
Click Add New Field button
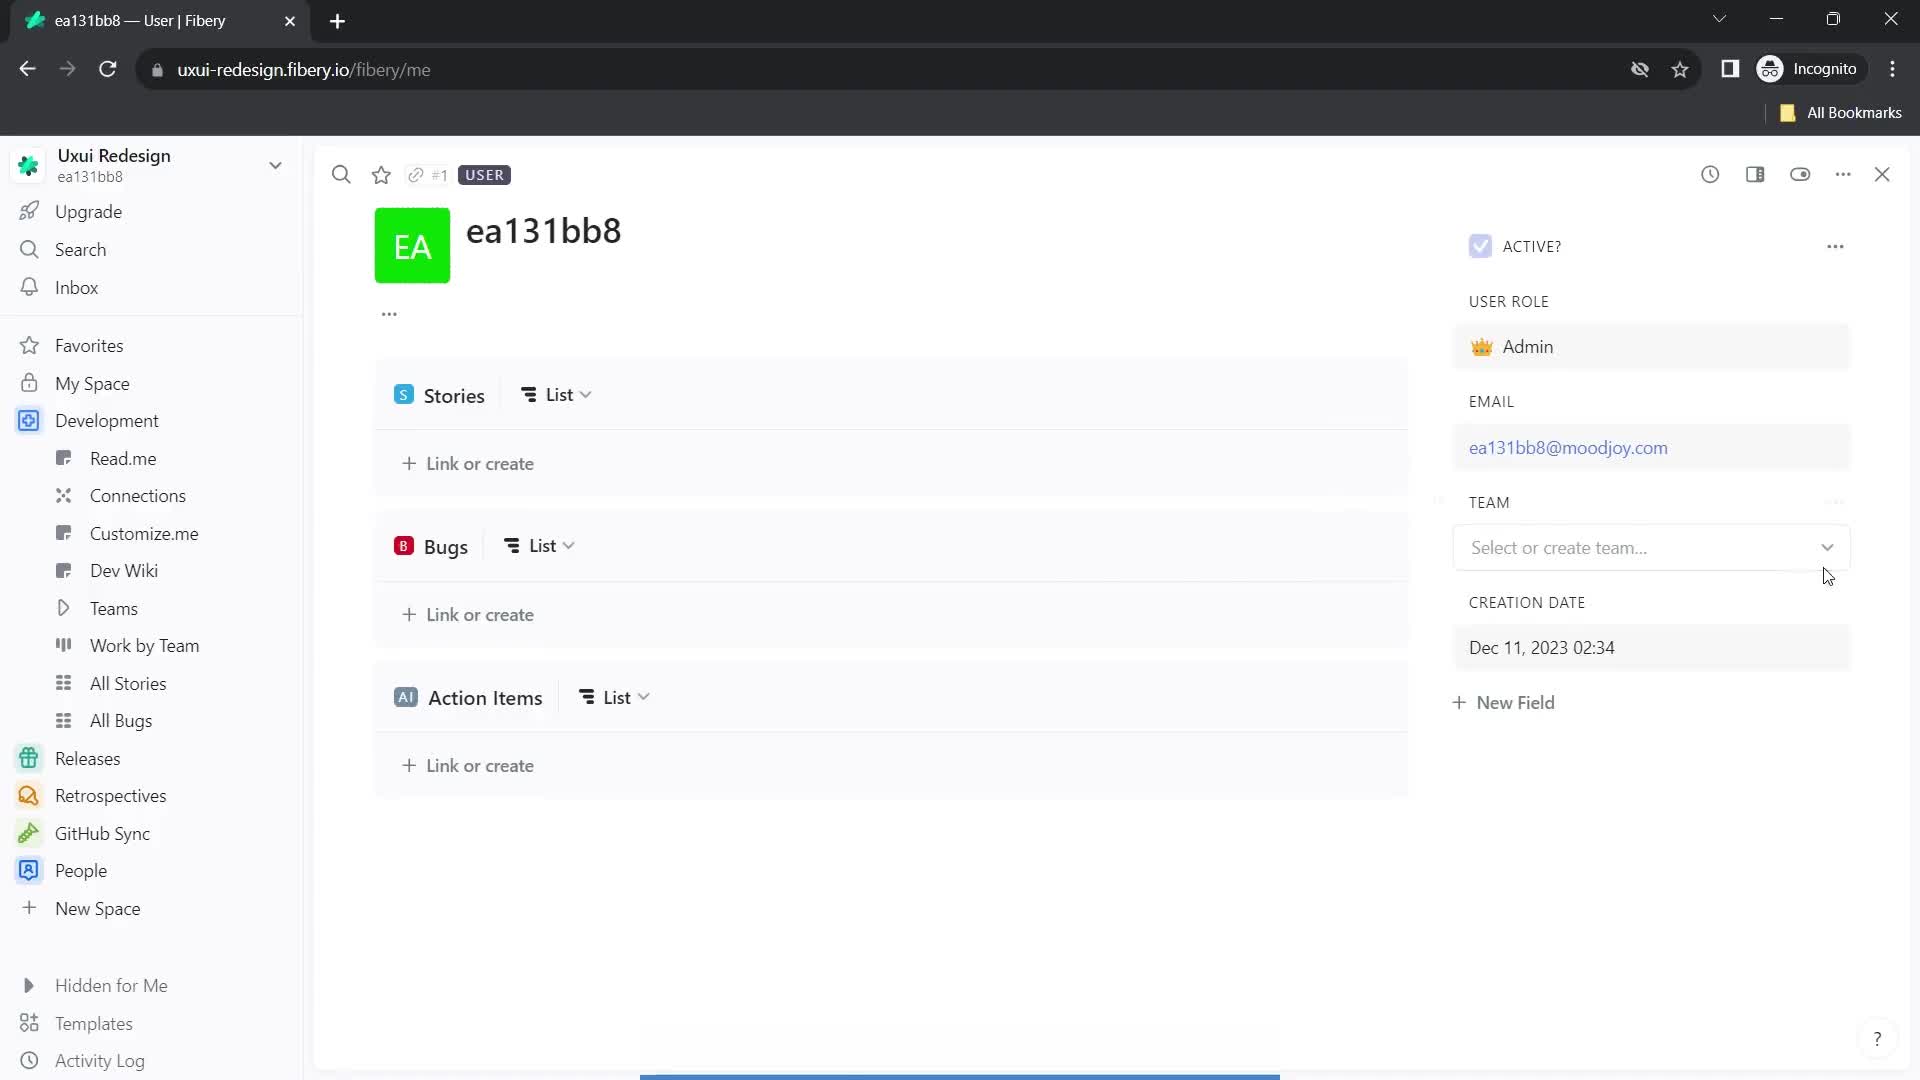[1503, 702]
